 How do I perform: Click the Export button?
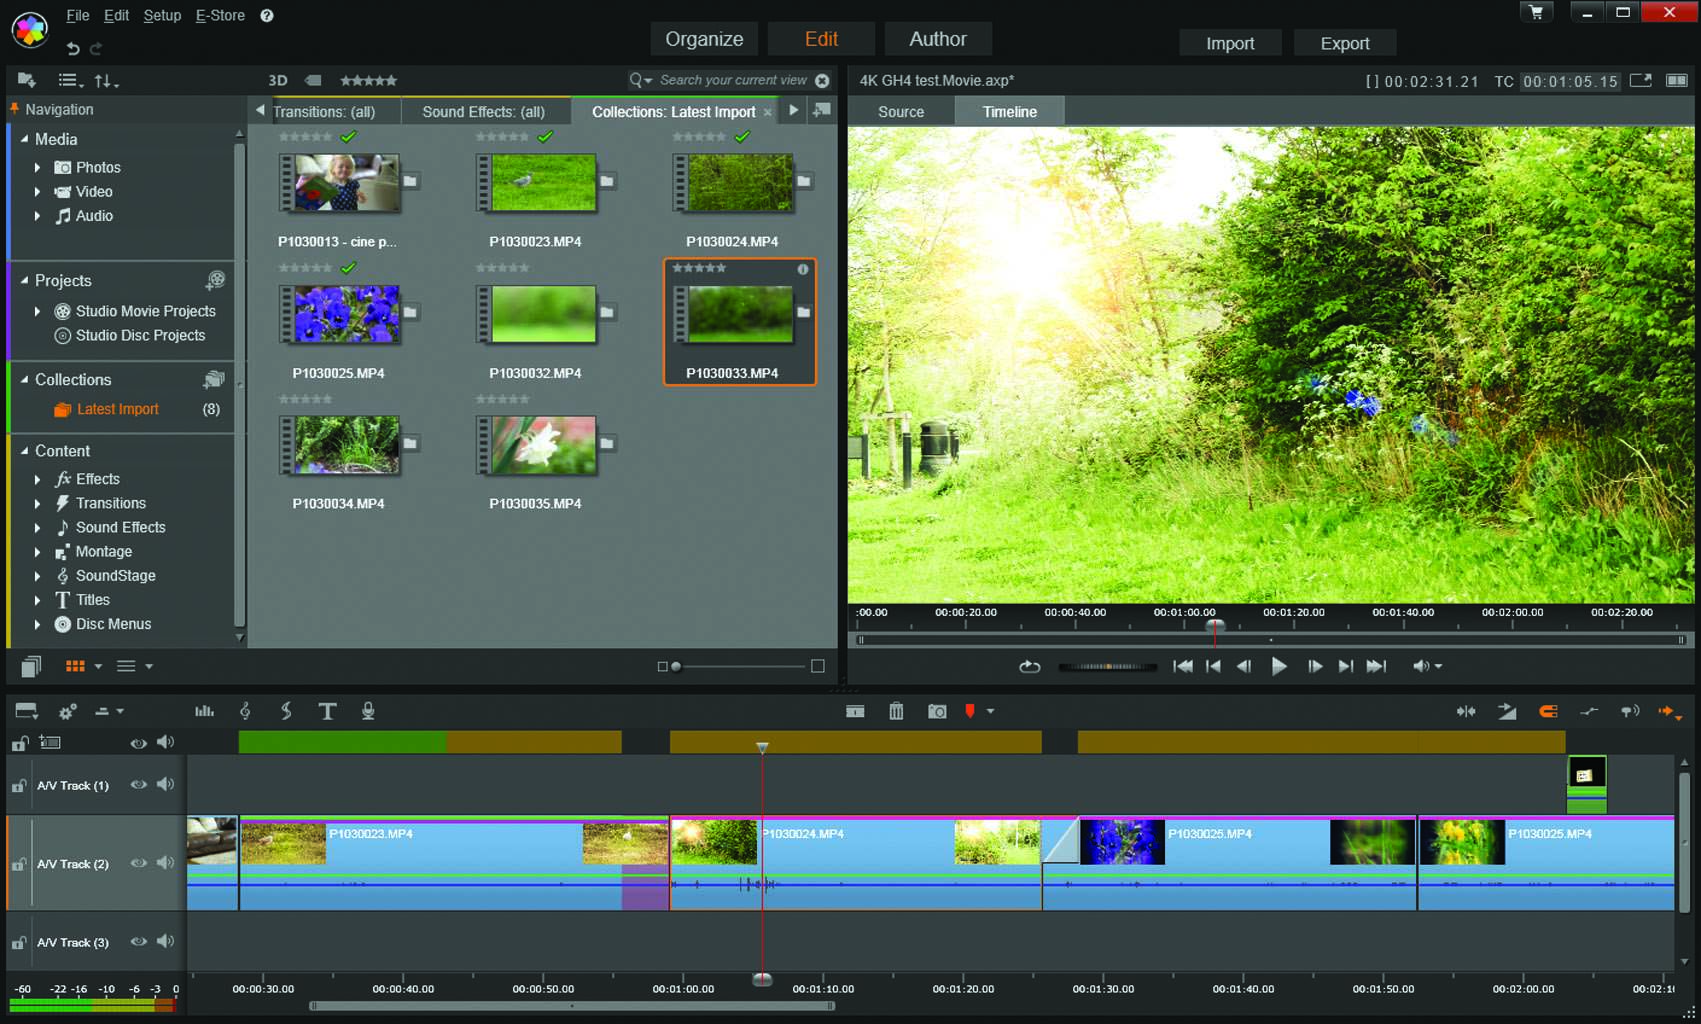point(1344,43)
